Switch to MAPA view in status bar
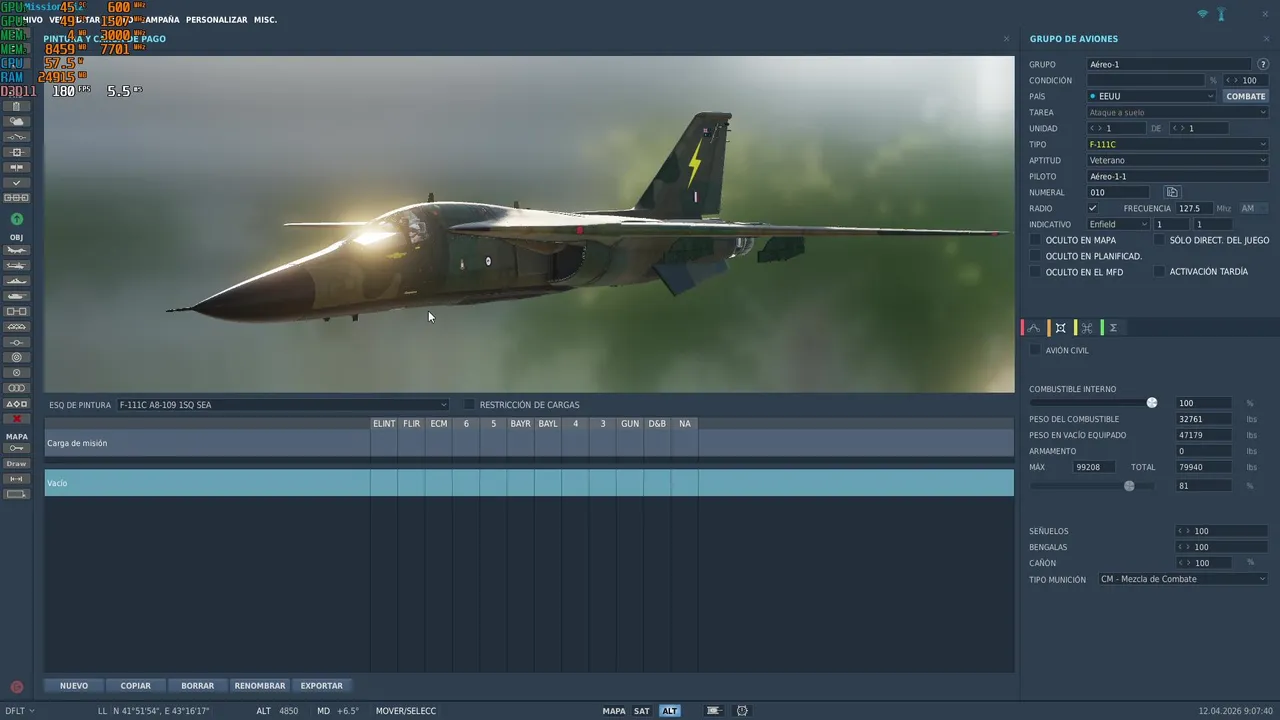This screenshot has width=1280, height=720. point(614,711)
